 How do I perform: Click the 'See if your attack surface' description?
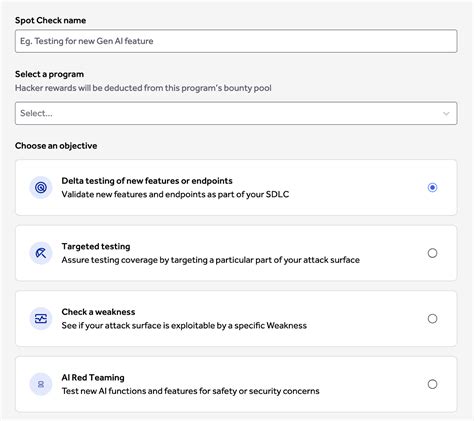(x=184, y=325)
